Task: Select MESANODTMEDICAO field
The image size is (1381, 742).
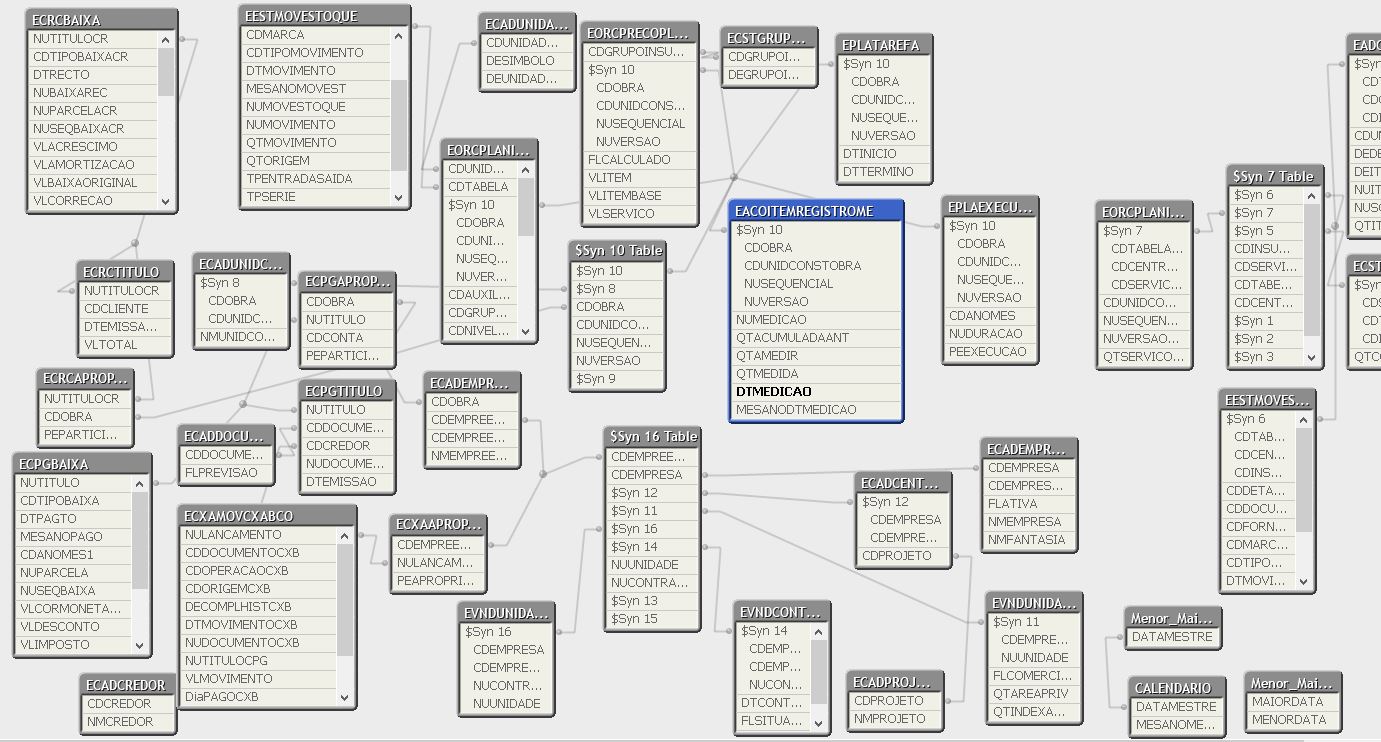Action: point(816,410)
